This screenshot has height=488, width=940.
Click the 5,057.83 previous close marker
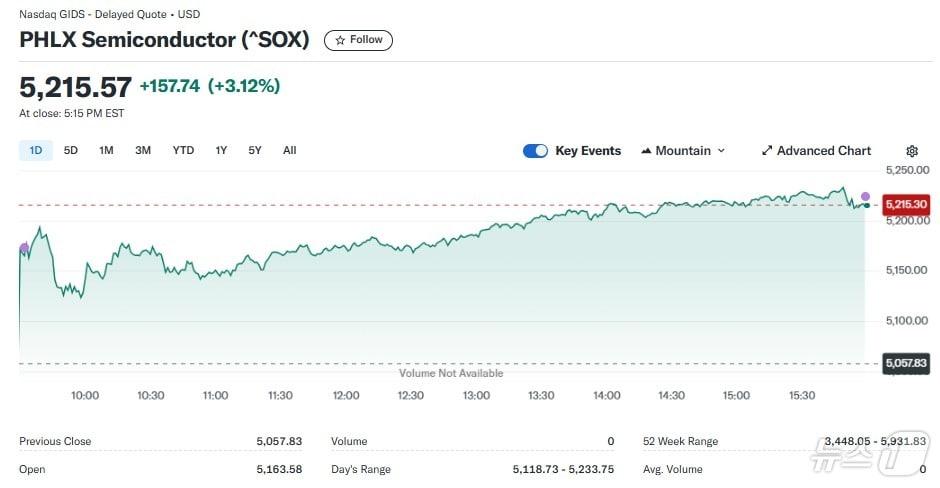coord(905,363)
